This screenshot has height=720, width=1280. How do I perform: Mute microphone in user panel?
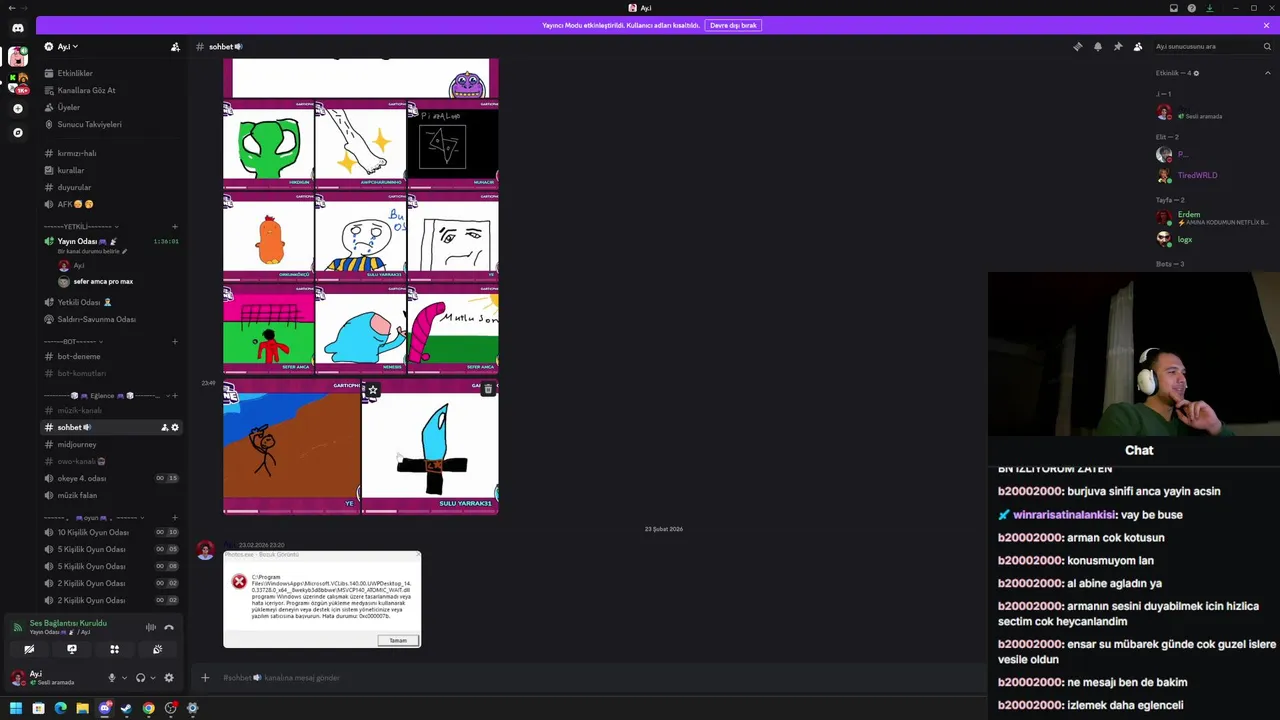pyautogui.click(x=112, y=678)
